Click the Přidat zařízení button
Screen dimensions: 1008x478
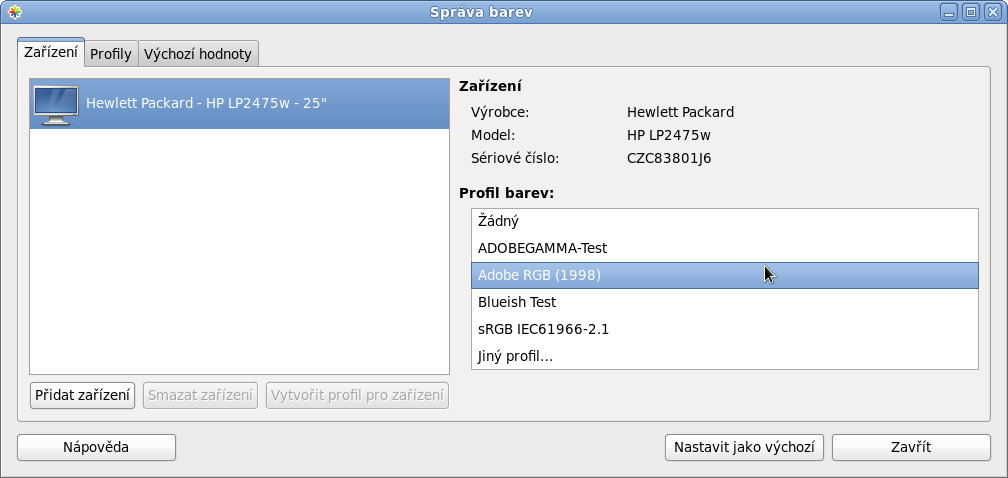[82, 395]
